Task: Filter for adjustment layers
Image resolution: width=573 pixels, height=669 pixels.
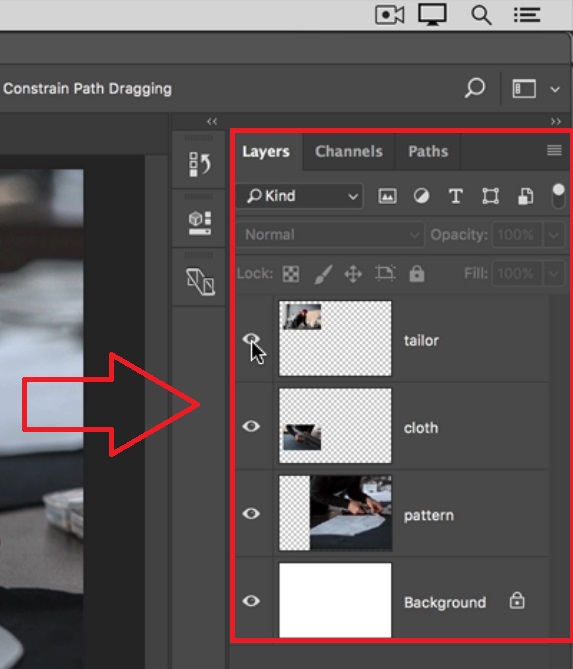Action: [x=422, y=196]
